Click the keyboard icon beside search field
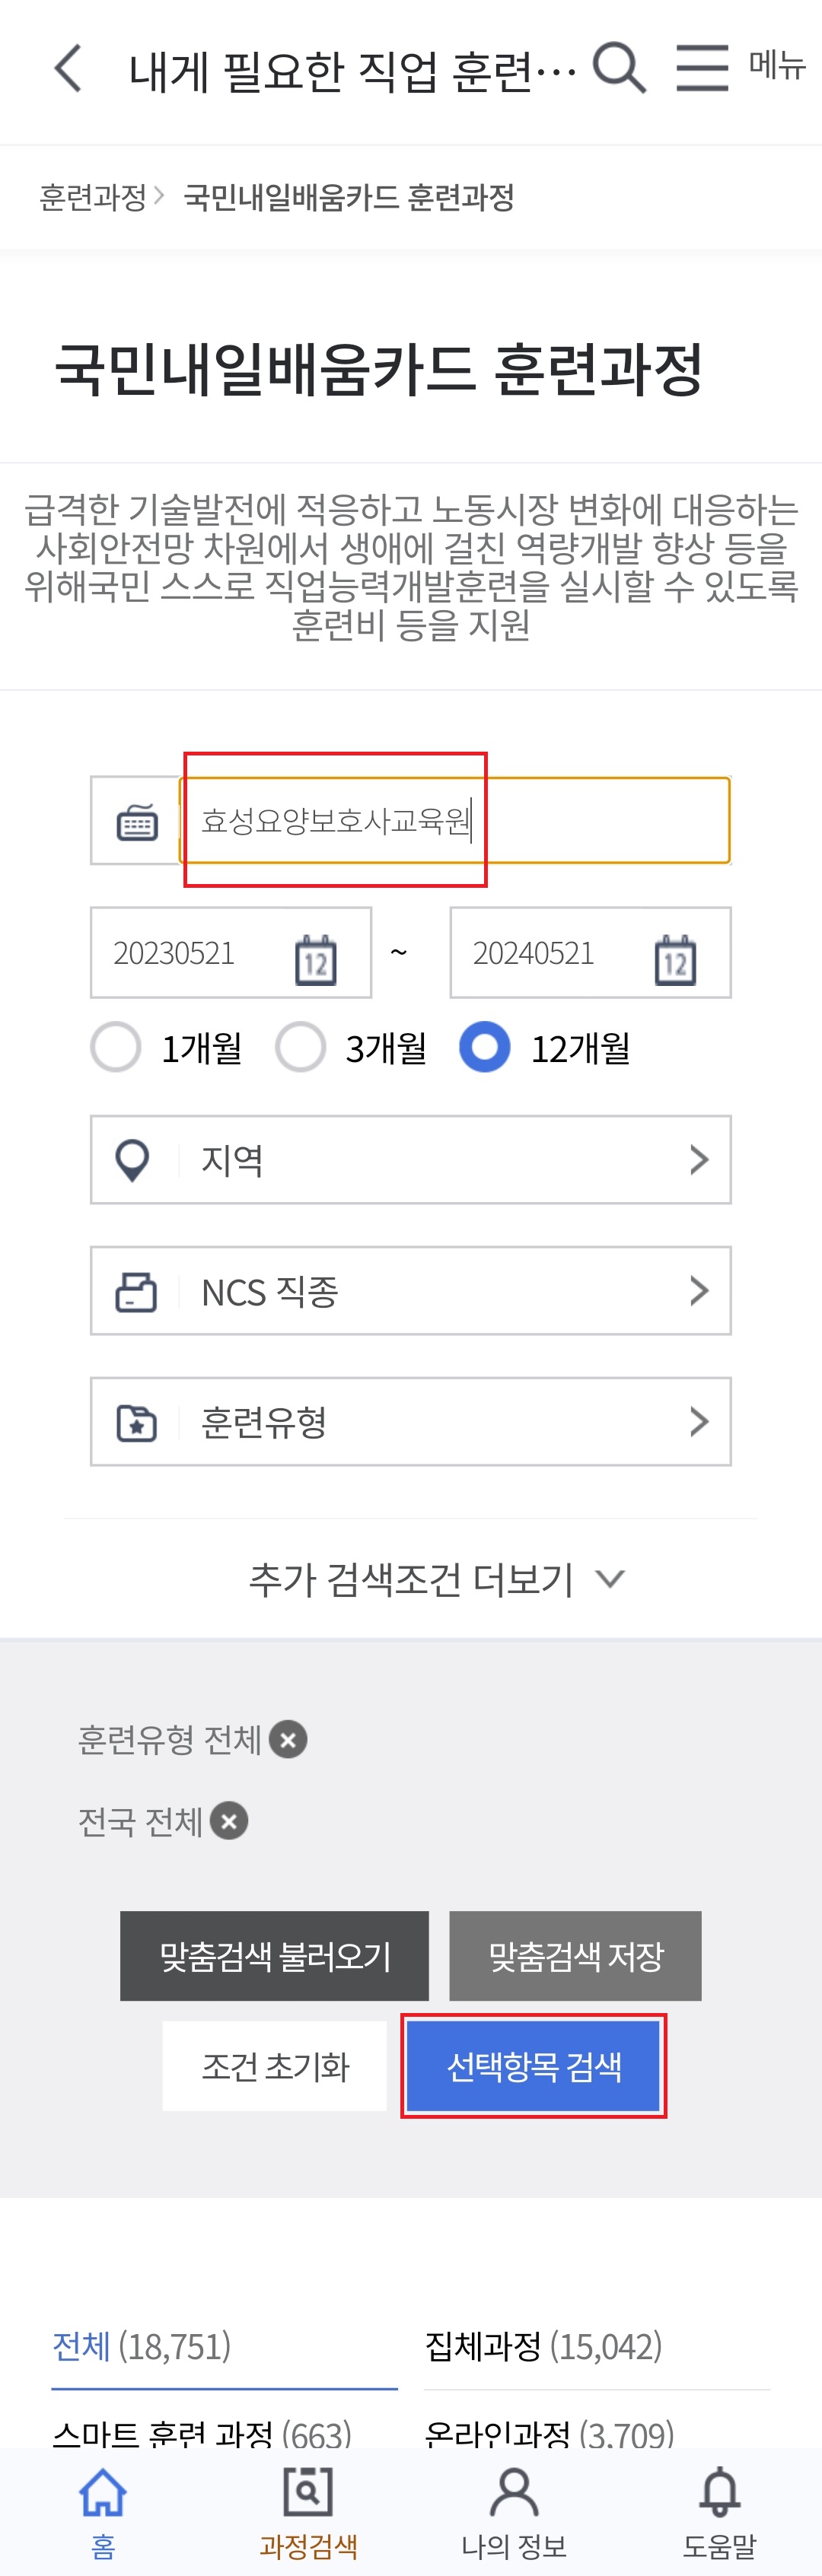 tap(137, 822)
